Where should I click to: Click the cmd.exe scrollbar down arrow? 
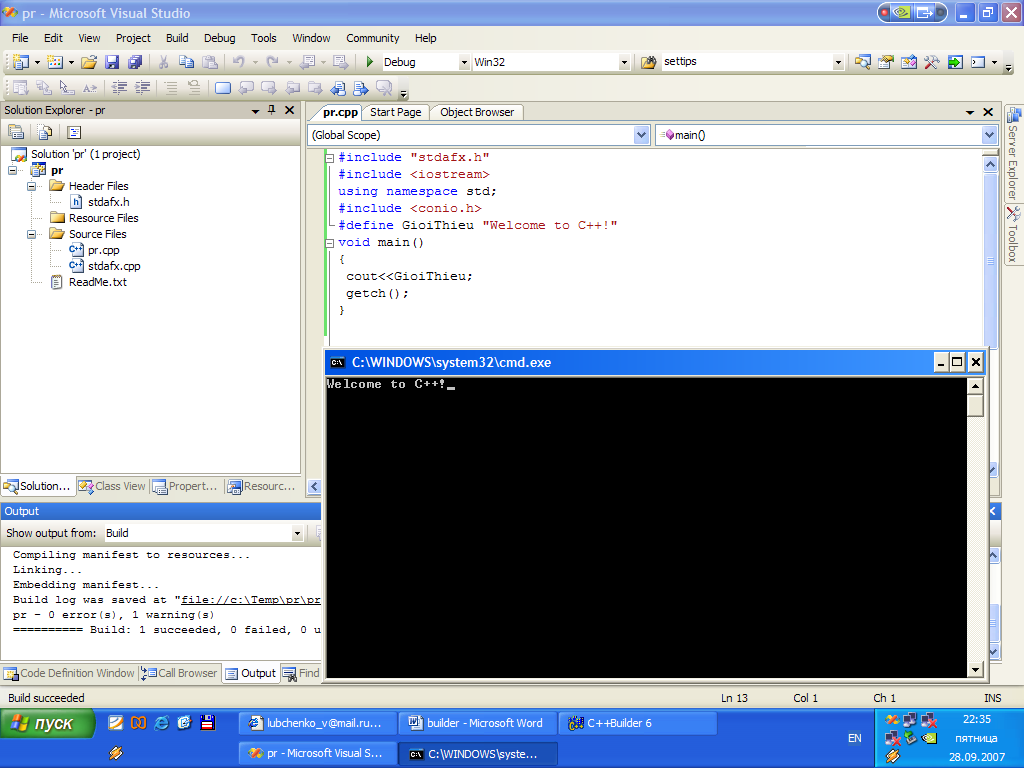[975, 669]
